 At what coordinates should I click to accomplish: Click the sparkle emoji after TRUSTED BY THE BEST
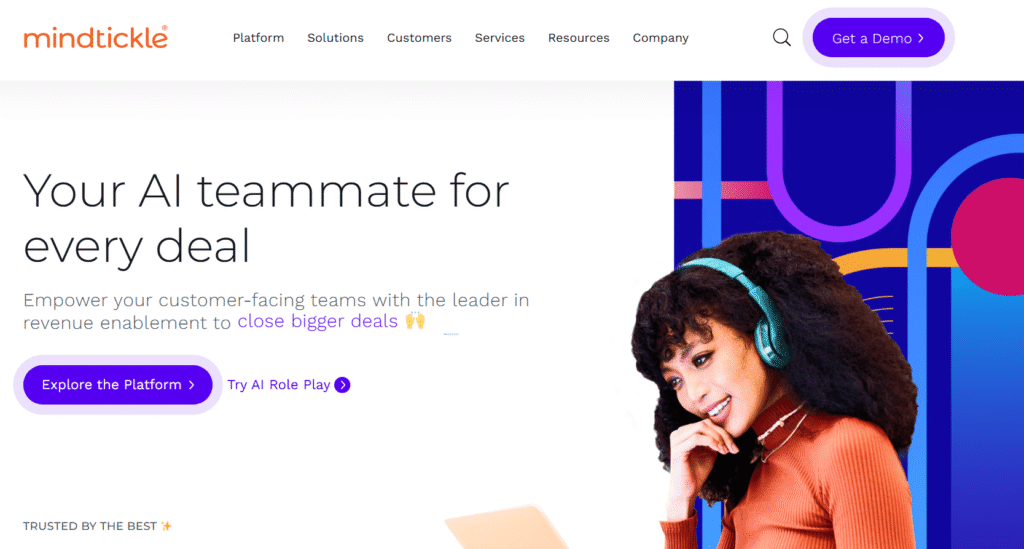click(167, 526)
